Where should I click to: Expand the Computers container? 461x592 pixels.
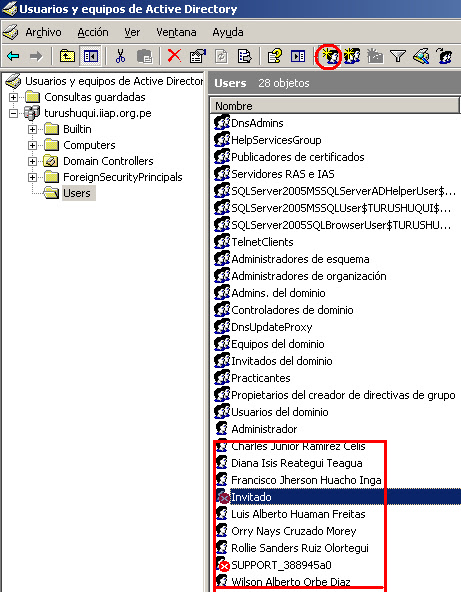pyautogui.click(x=32, y=145)
